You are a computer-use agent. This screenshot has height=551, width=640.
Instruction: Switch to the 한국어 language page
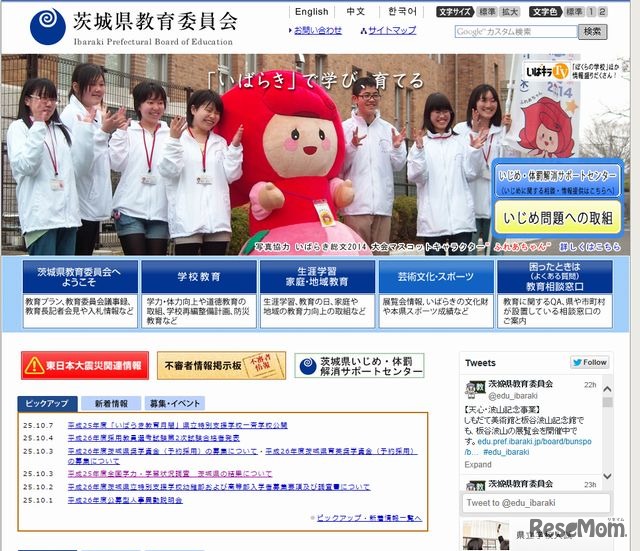pos(402,11)
